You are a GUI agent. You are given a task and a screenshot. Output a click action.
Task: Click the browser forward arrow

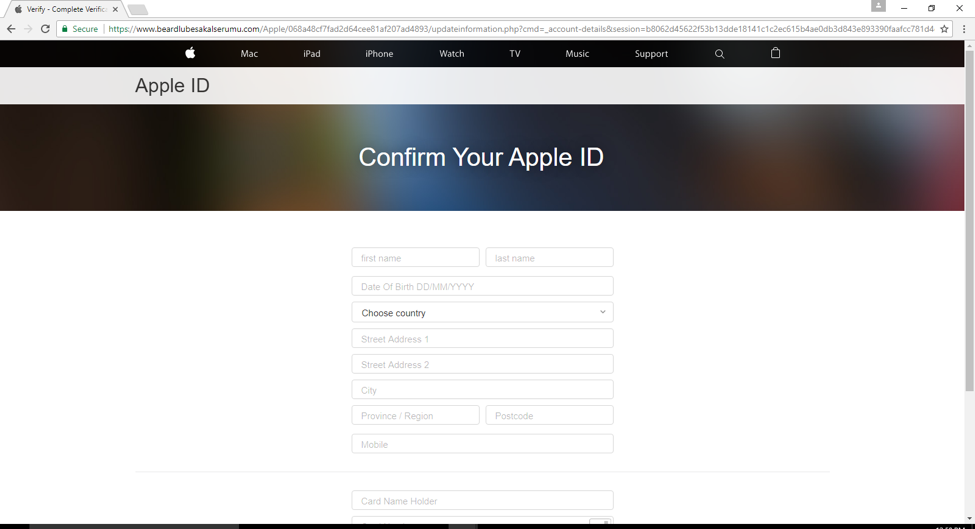(x=28, y=29)
